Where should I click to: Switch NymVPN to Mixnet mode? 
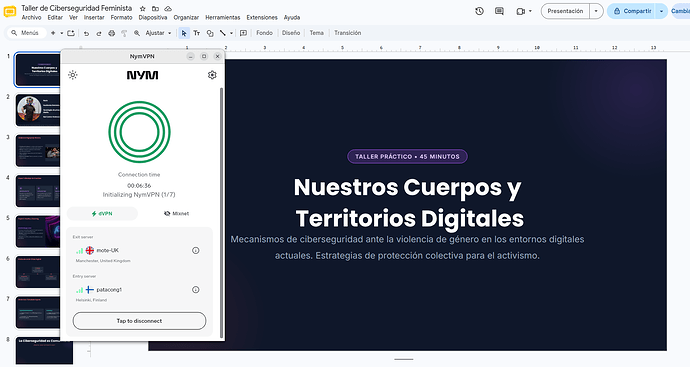176,213
